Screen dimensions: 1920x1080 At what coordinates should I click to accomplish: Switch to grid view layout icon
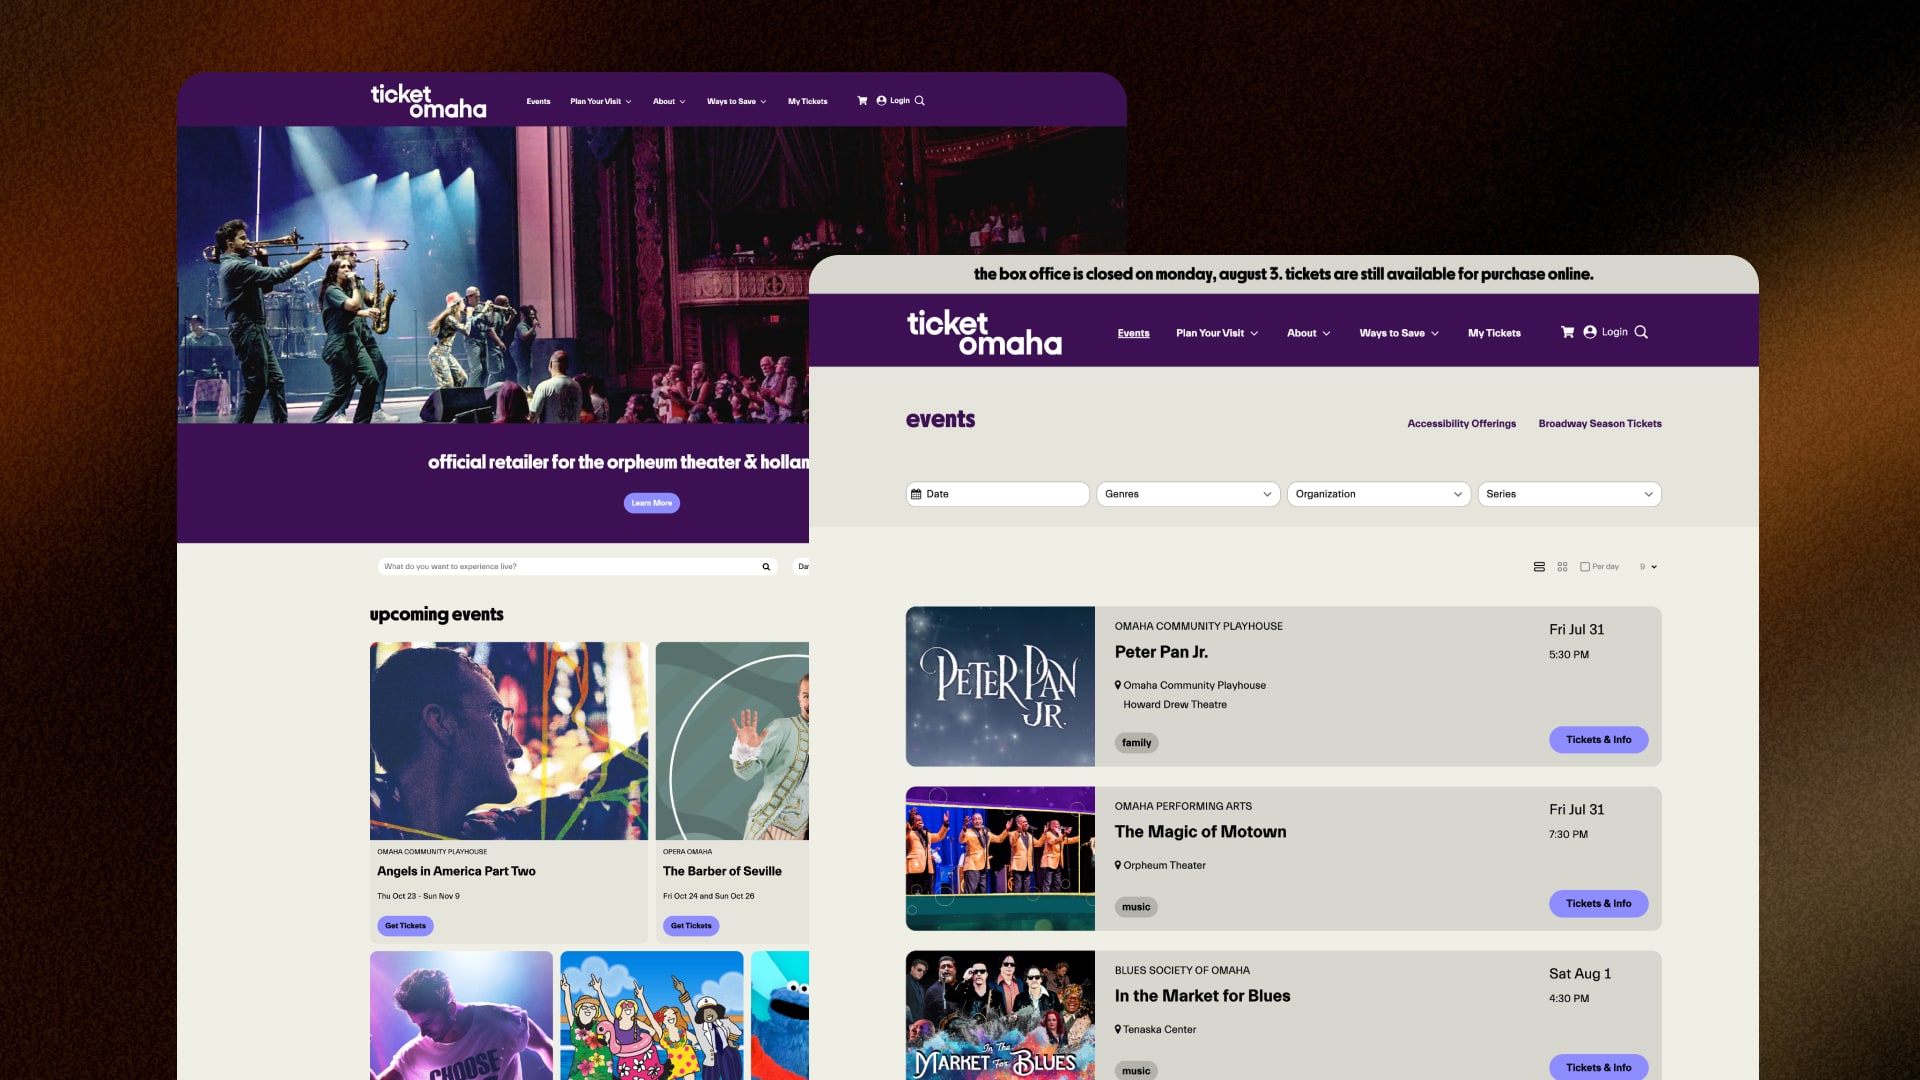pos(1562,567)
